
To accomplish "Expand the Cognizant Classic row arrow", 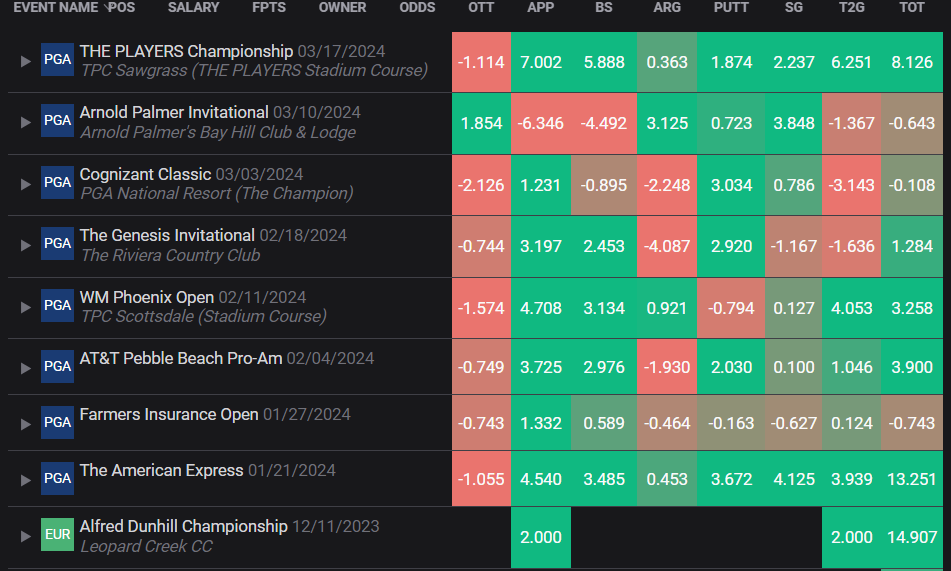I will pyautogui.click(x=25, y=184).
